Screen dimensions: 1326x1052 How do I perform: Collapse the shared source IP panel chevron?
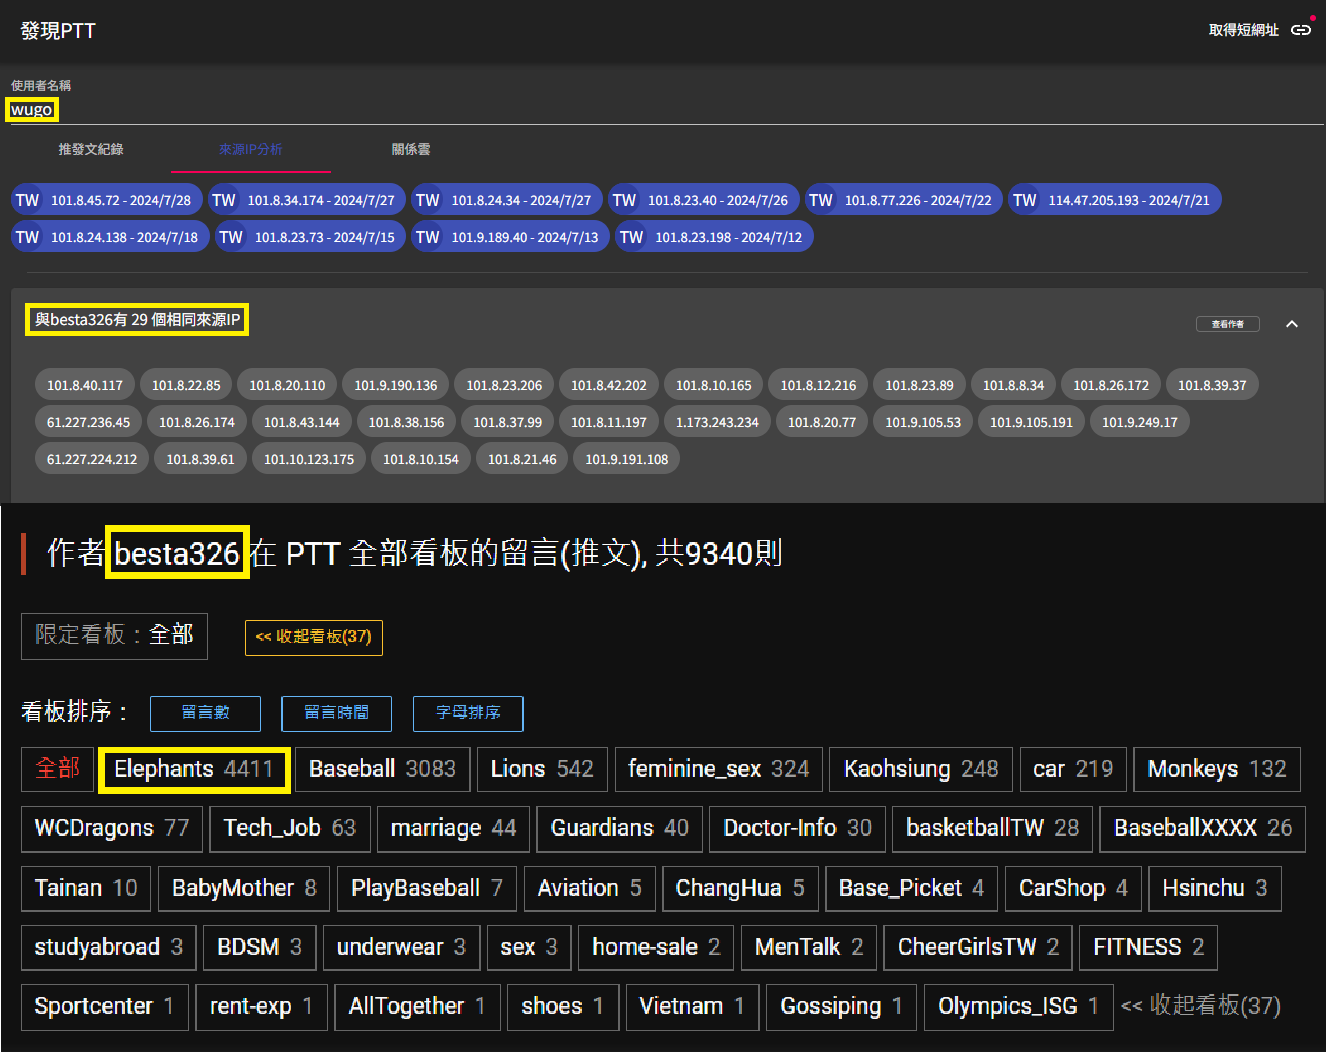point(1291,324)
